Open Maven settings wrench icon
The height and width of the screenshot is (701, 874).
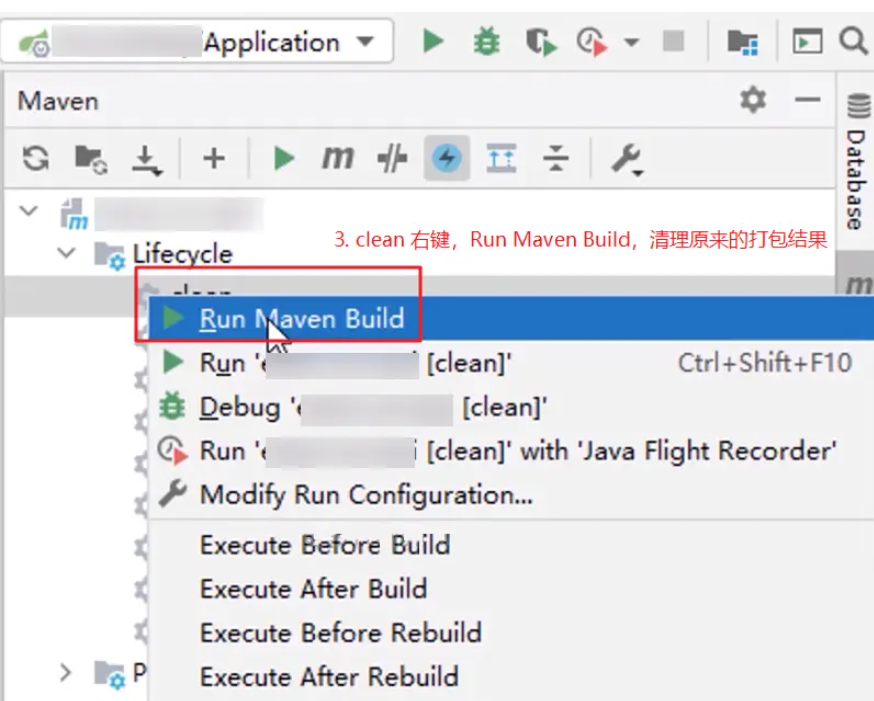click(628, 160)
